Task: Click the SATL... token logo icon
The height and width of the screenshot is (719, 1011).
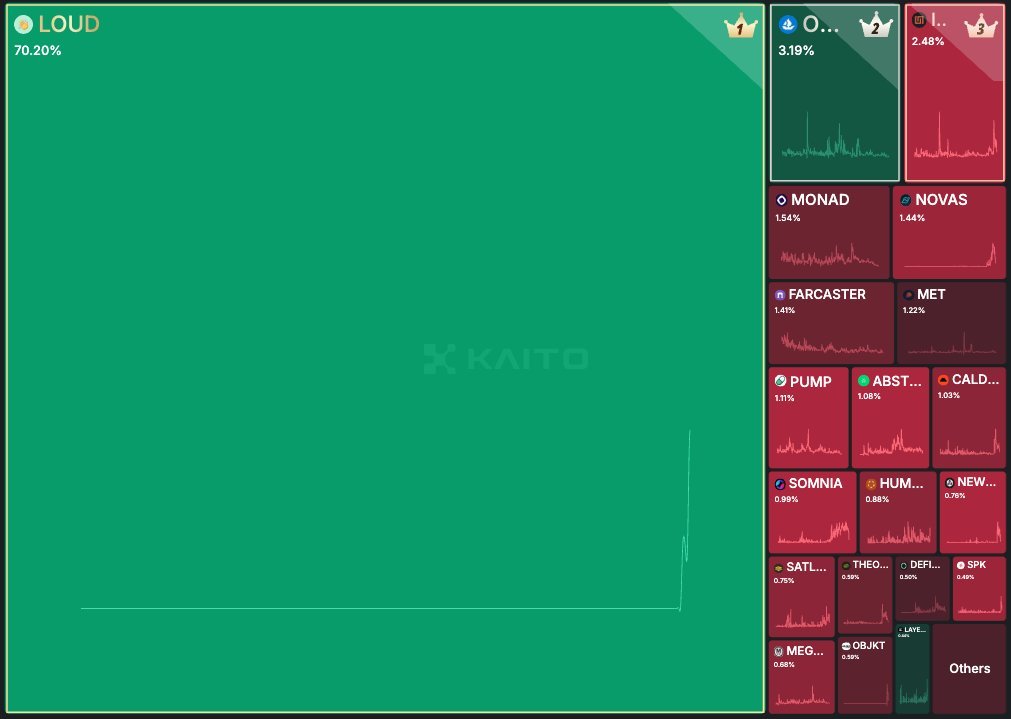Action: (x=778, y=568)
